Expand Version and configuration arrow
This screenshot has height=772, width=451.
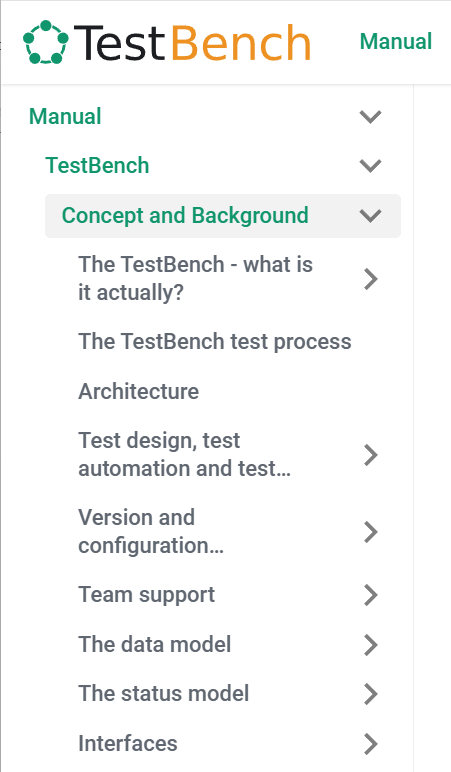(x=370, y=532)
